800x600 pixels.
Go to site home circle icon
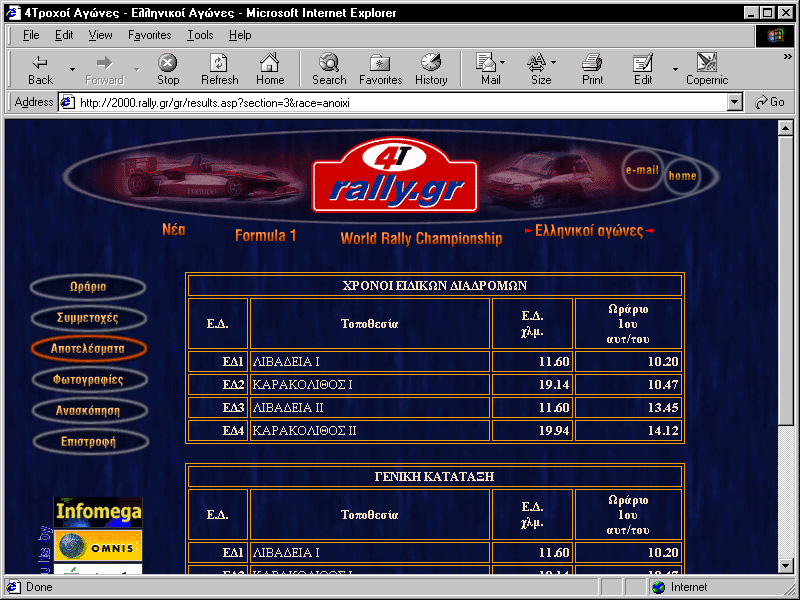pyautogui.click(x=682, y=176)
